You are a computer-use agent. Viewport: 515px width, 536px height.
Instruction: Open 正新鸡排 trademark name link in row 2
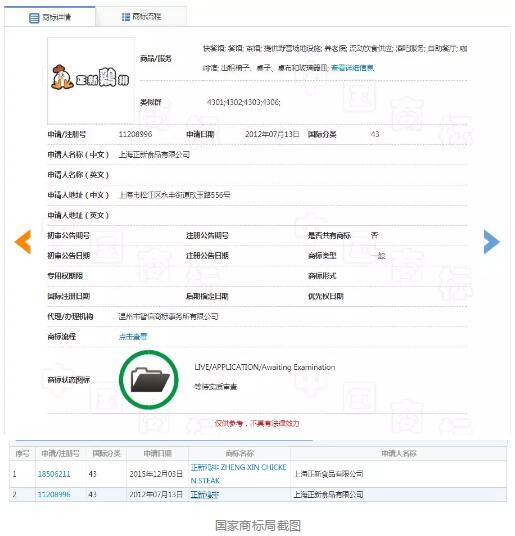pyautogui.click(x=204, y=495)
